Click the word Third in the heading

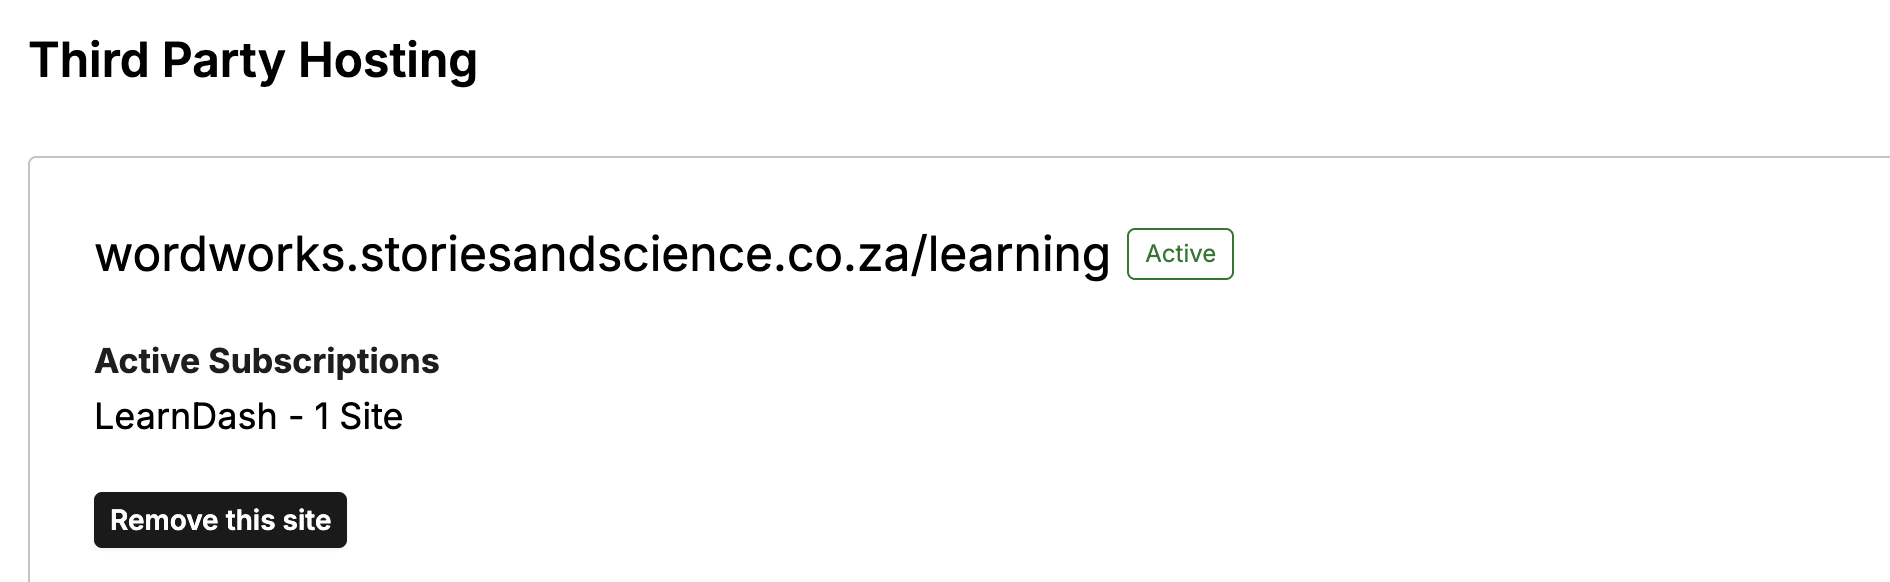88,60
